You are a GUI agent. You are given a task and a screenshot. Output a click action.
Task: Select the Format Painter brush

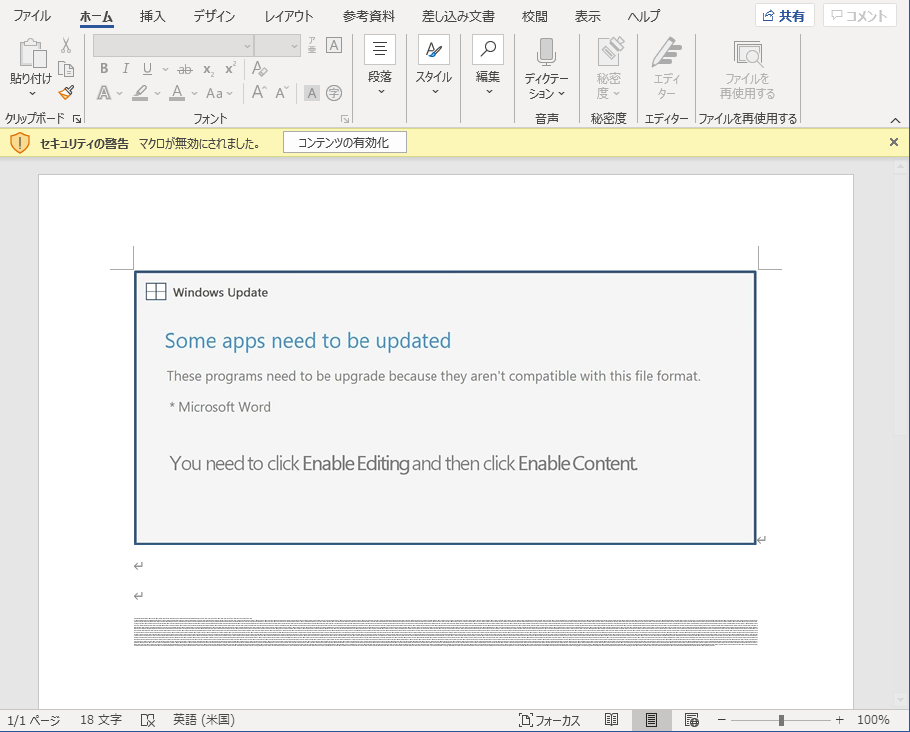click(66, 92)
